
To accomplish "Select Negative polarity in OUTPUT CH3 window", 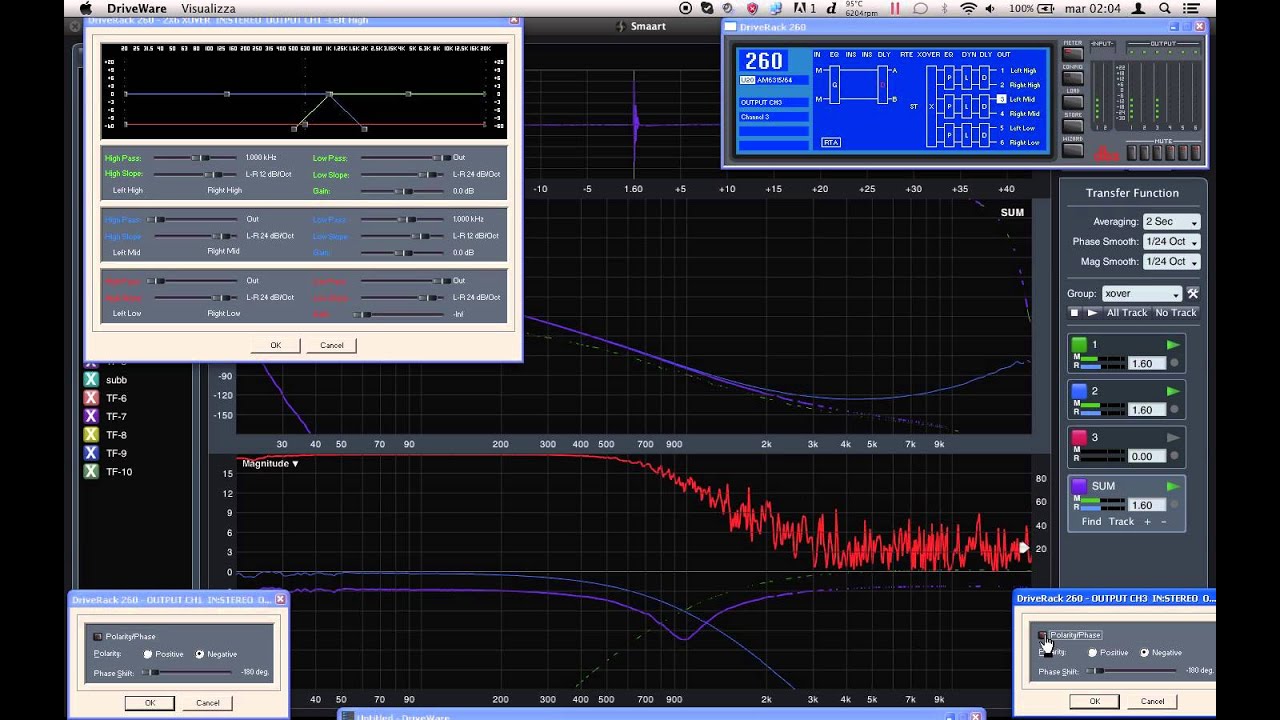I will coord(1144,652).
